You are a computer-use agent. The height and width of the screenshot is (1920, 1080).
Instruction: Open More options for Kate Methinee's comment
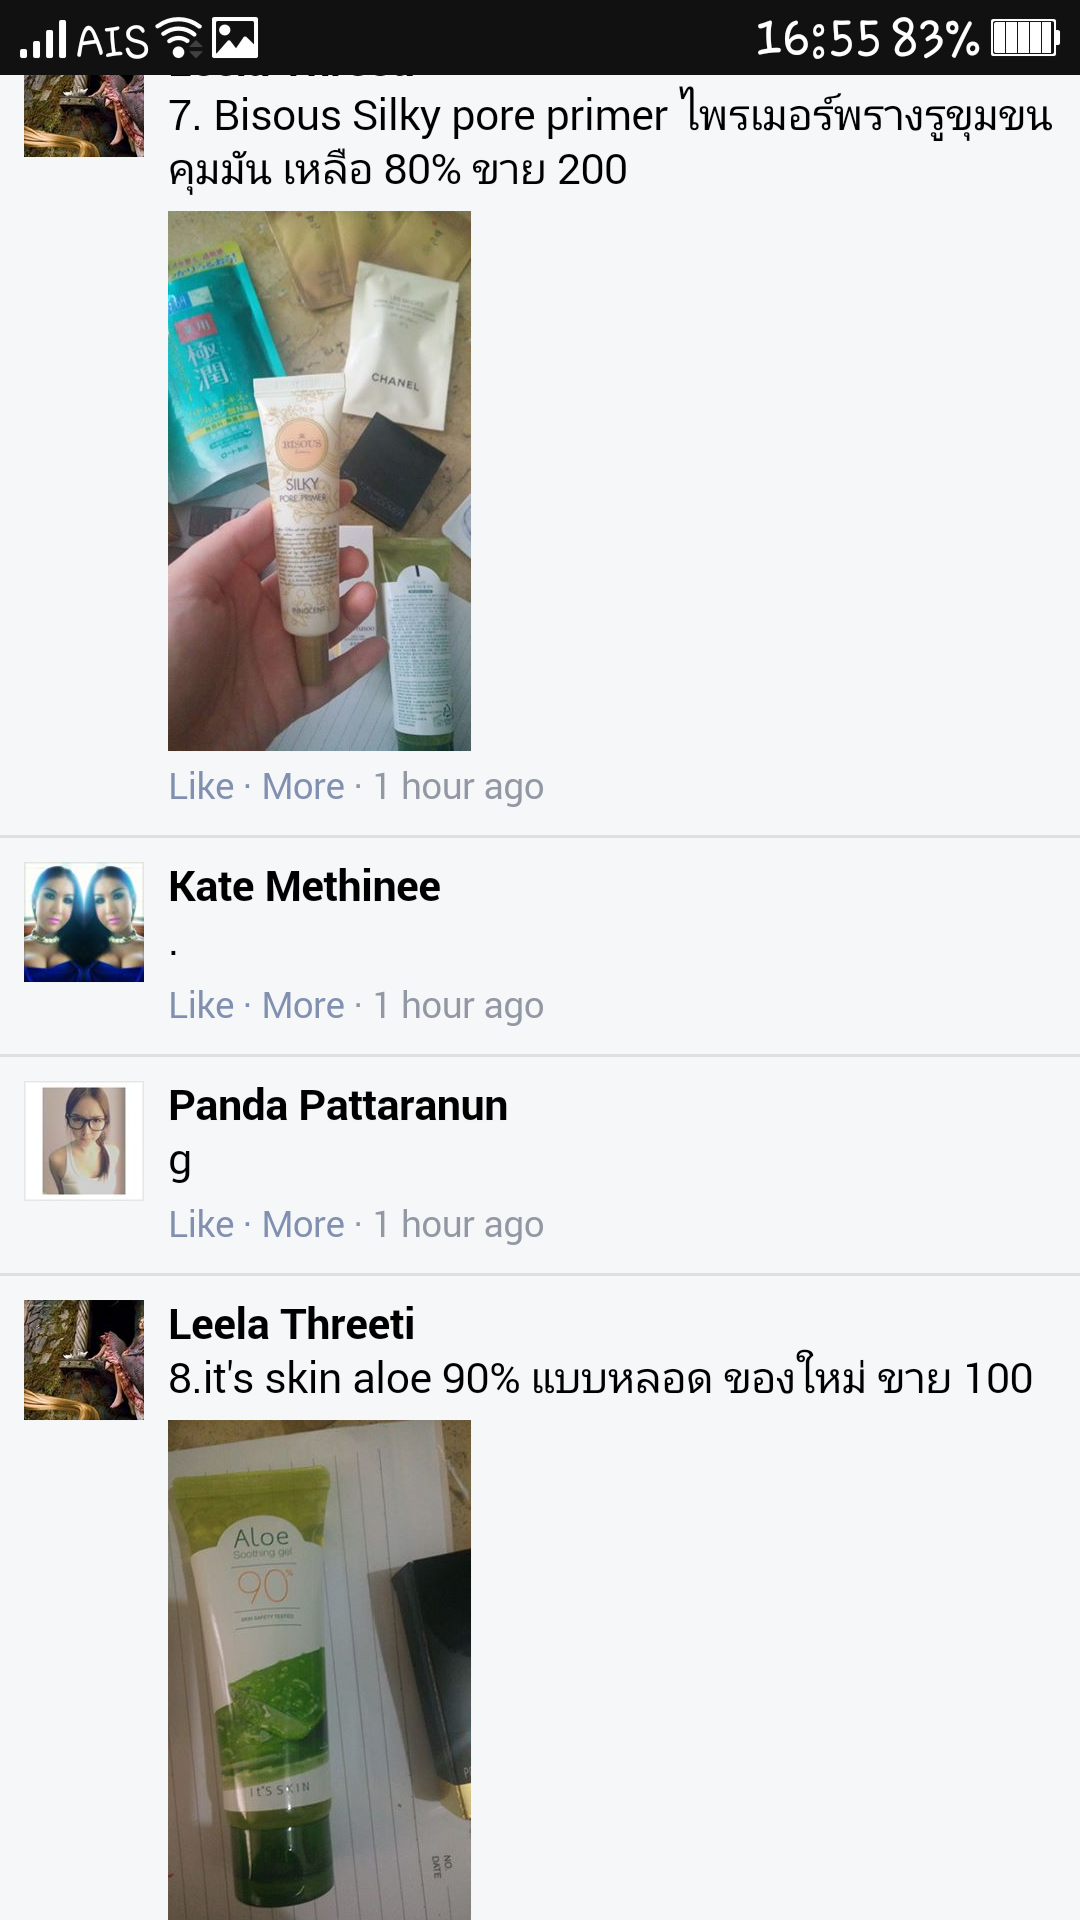(303, 1006)
